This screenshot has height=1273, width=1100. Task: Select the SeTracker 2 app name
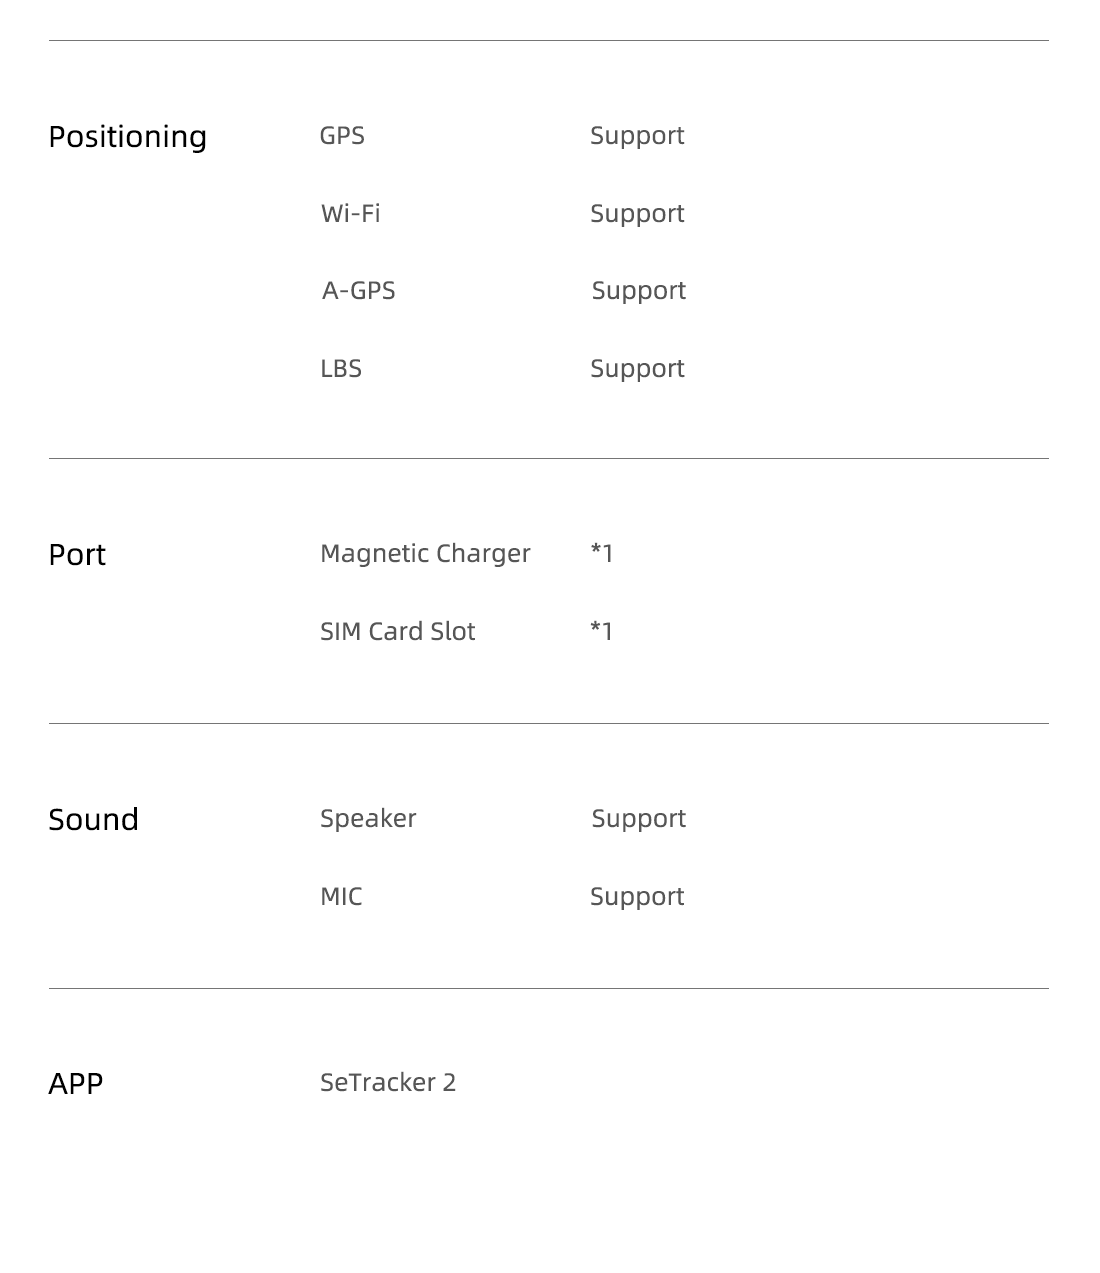pyautogui.click(x=388, y=1082)
